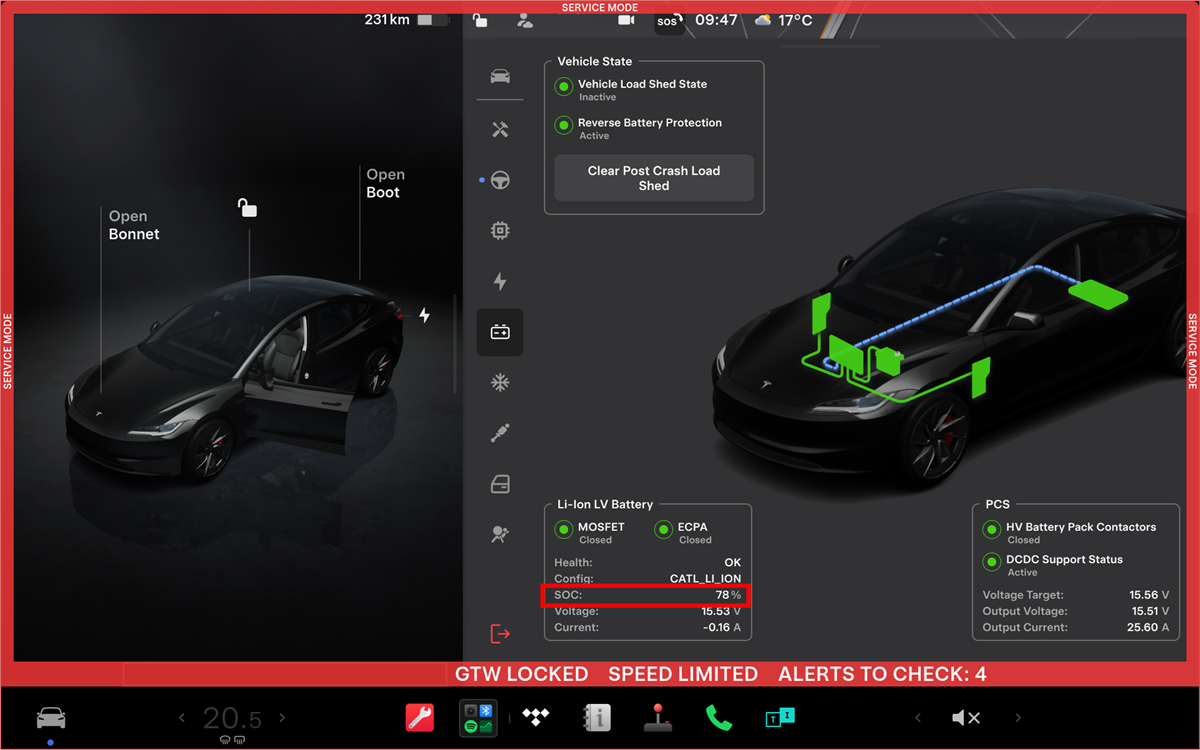This screenshot has height=750, width=1200.
Task: Increase cabin temperature with right arrow
Action: click(282, 718)
